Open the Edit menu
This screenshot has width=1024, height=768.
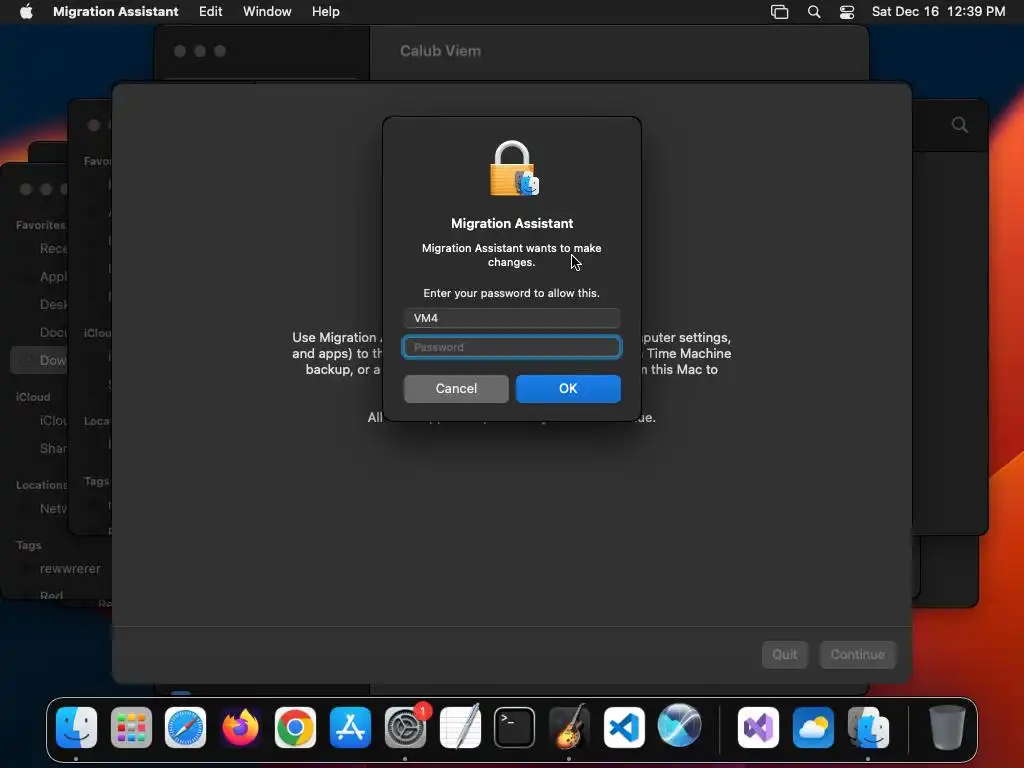pyautogui.click(x=210, y=11)
